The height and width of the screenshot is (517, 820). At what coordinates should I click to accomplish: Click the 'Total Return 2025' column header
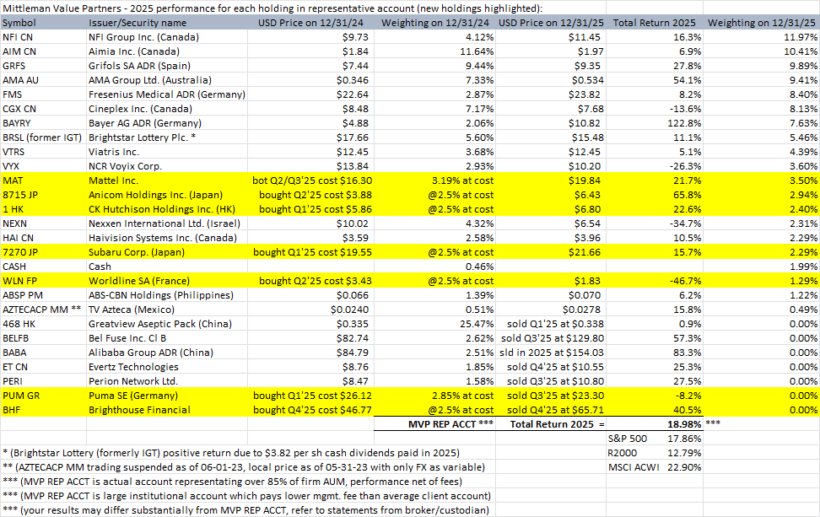[654, 22]
